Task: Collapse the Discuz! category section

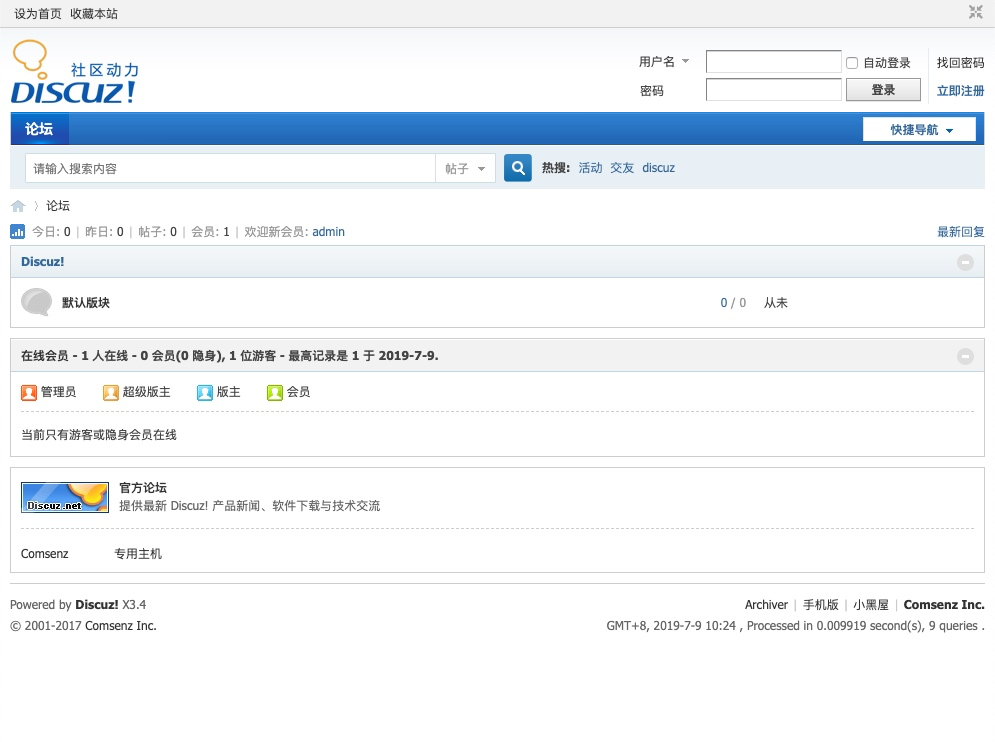Action: (x=965, y=262)
